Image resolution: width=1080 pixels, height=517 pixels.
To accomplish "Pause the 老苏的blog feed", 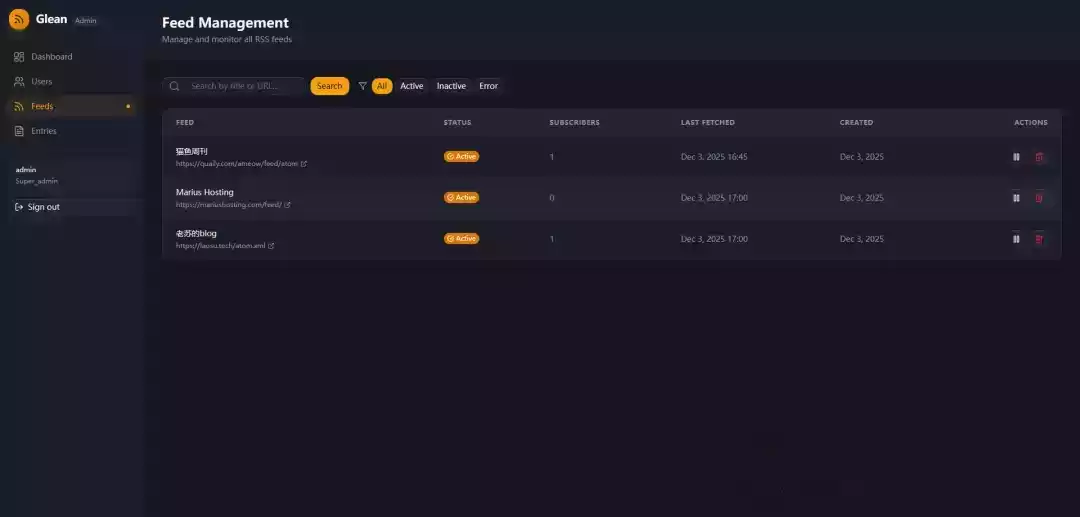I will point(1016,239).
